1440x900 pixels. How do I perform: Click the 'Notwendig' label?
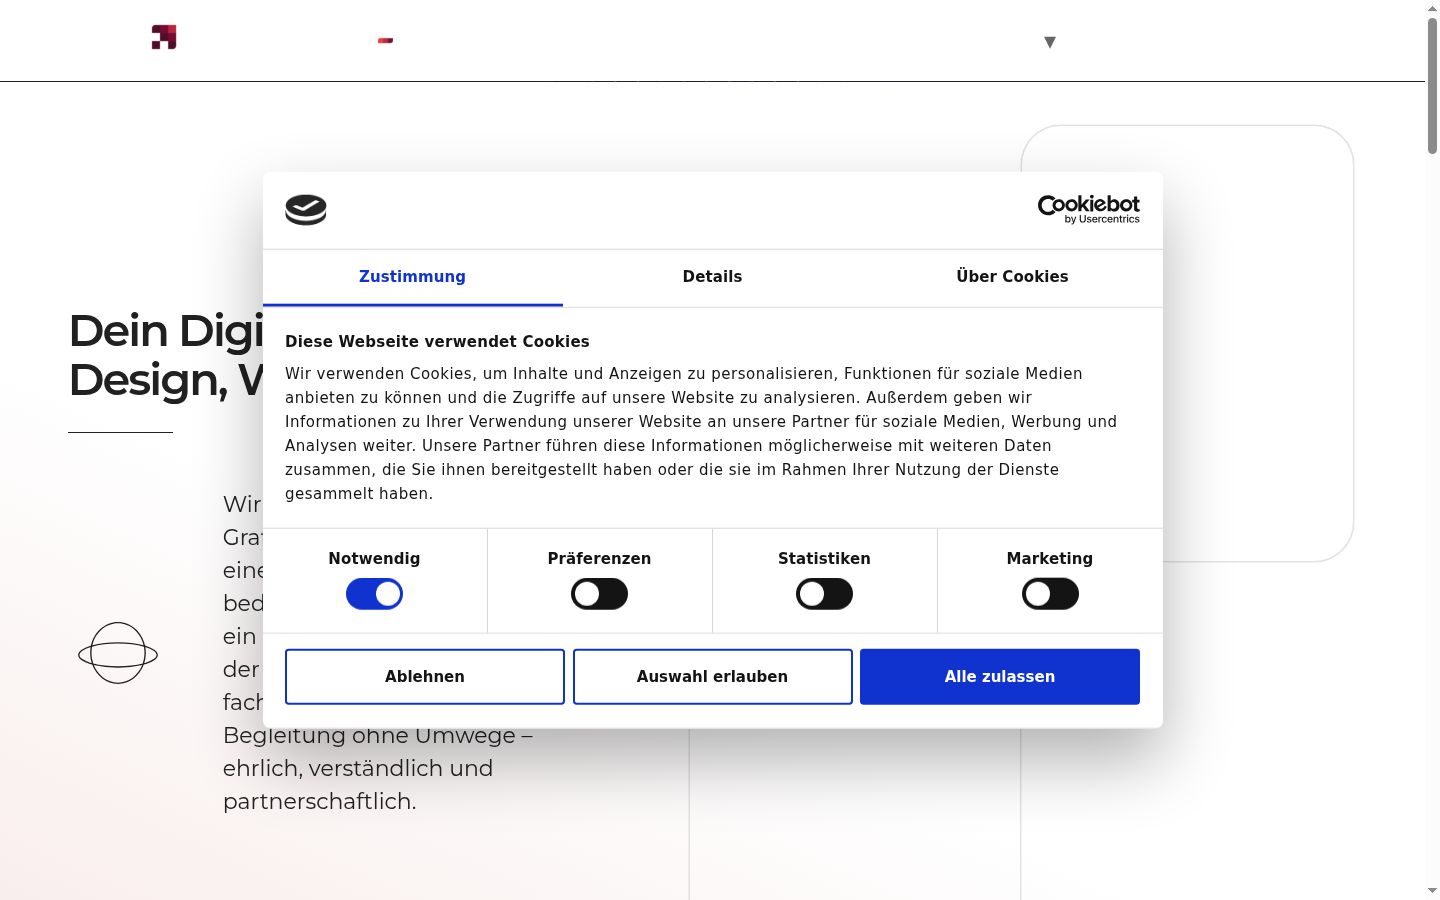point(374,559)
